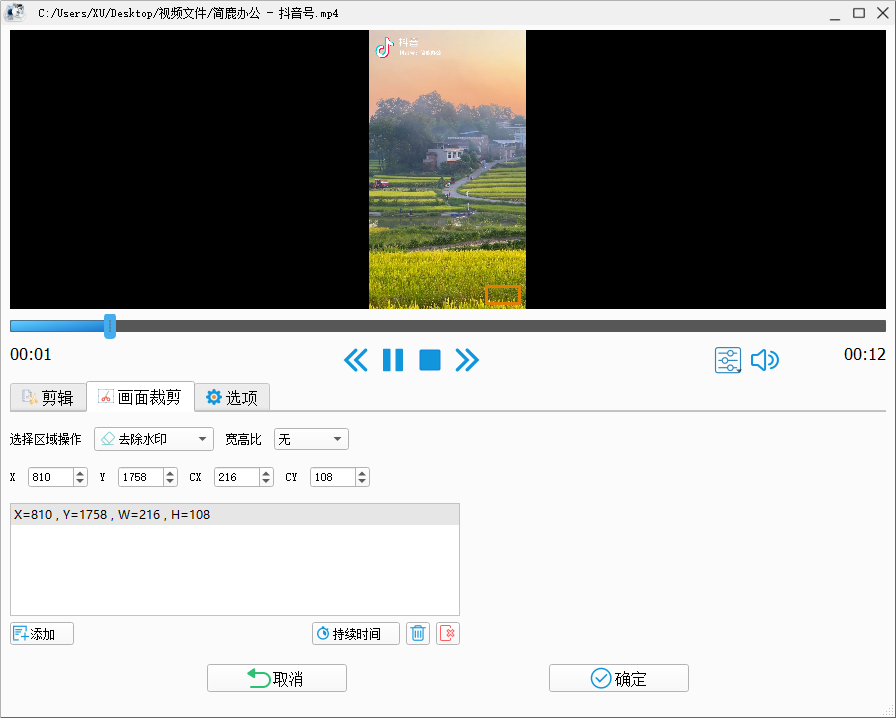Stop the video playback
The width and height of the screenshot is (896, 718).
click(x=429, y=360)
